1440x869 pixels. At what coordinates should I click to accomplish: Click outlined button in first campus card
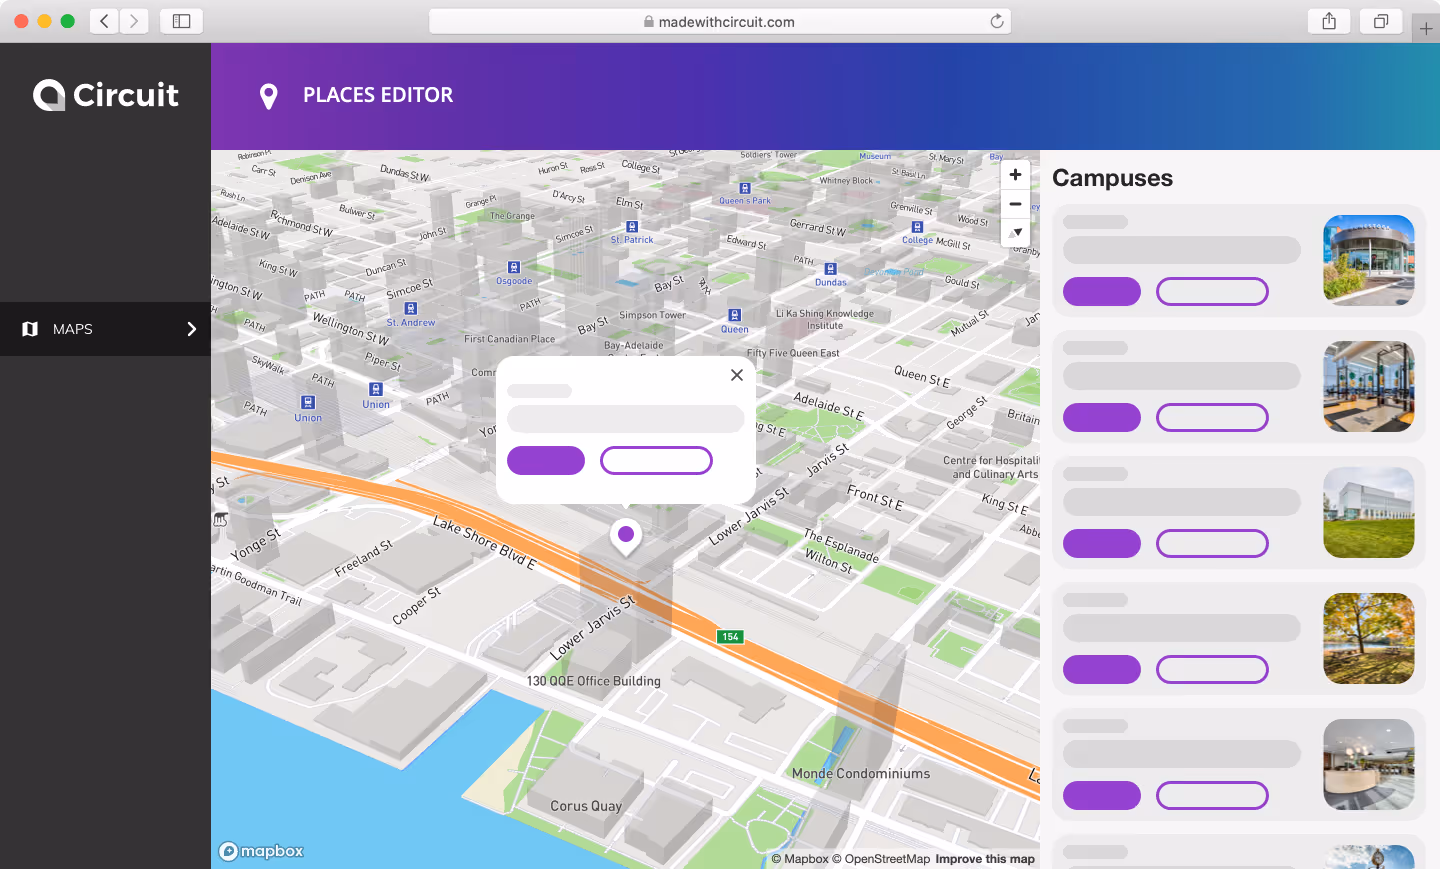point(1212,291)
